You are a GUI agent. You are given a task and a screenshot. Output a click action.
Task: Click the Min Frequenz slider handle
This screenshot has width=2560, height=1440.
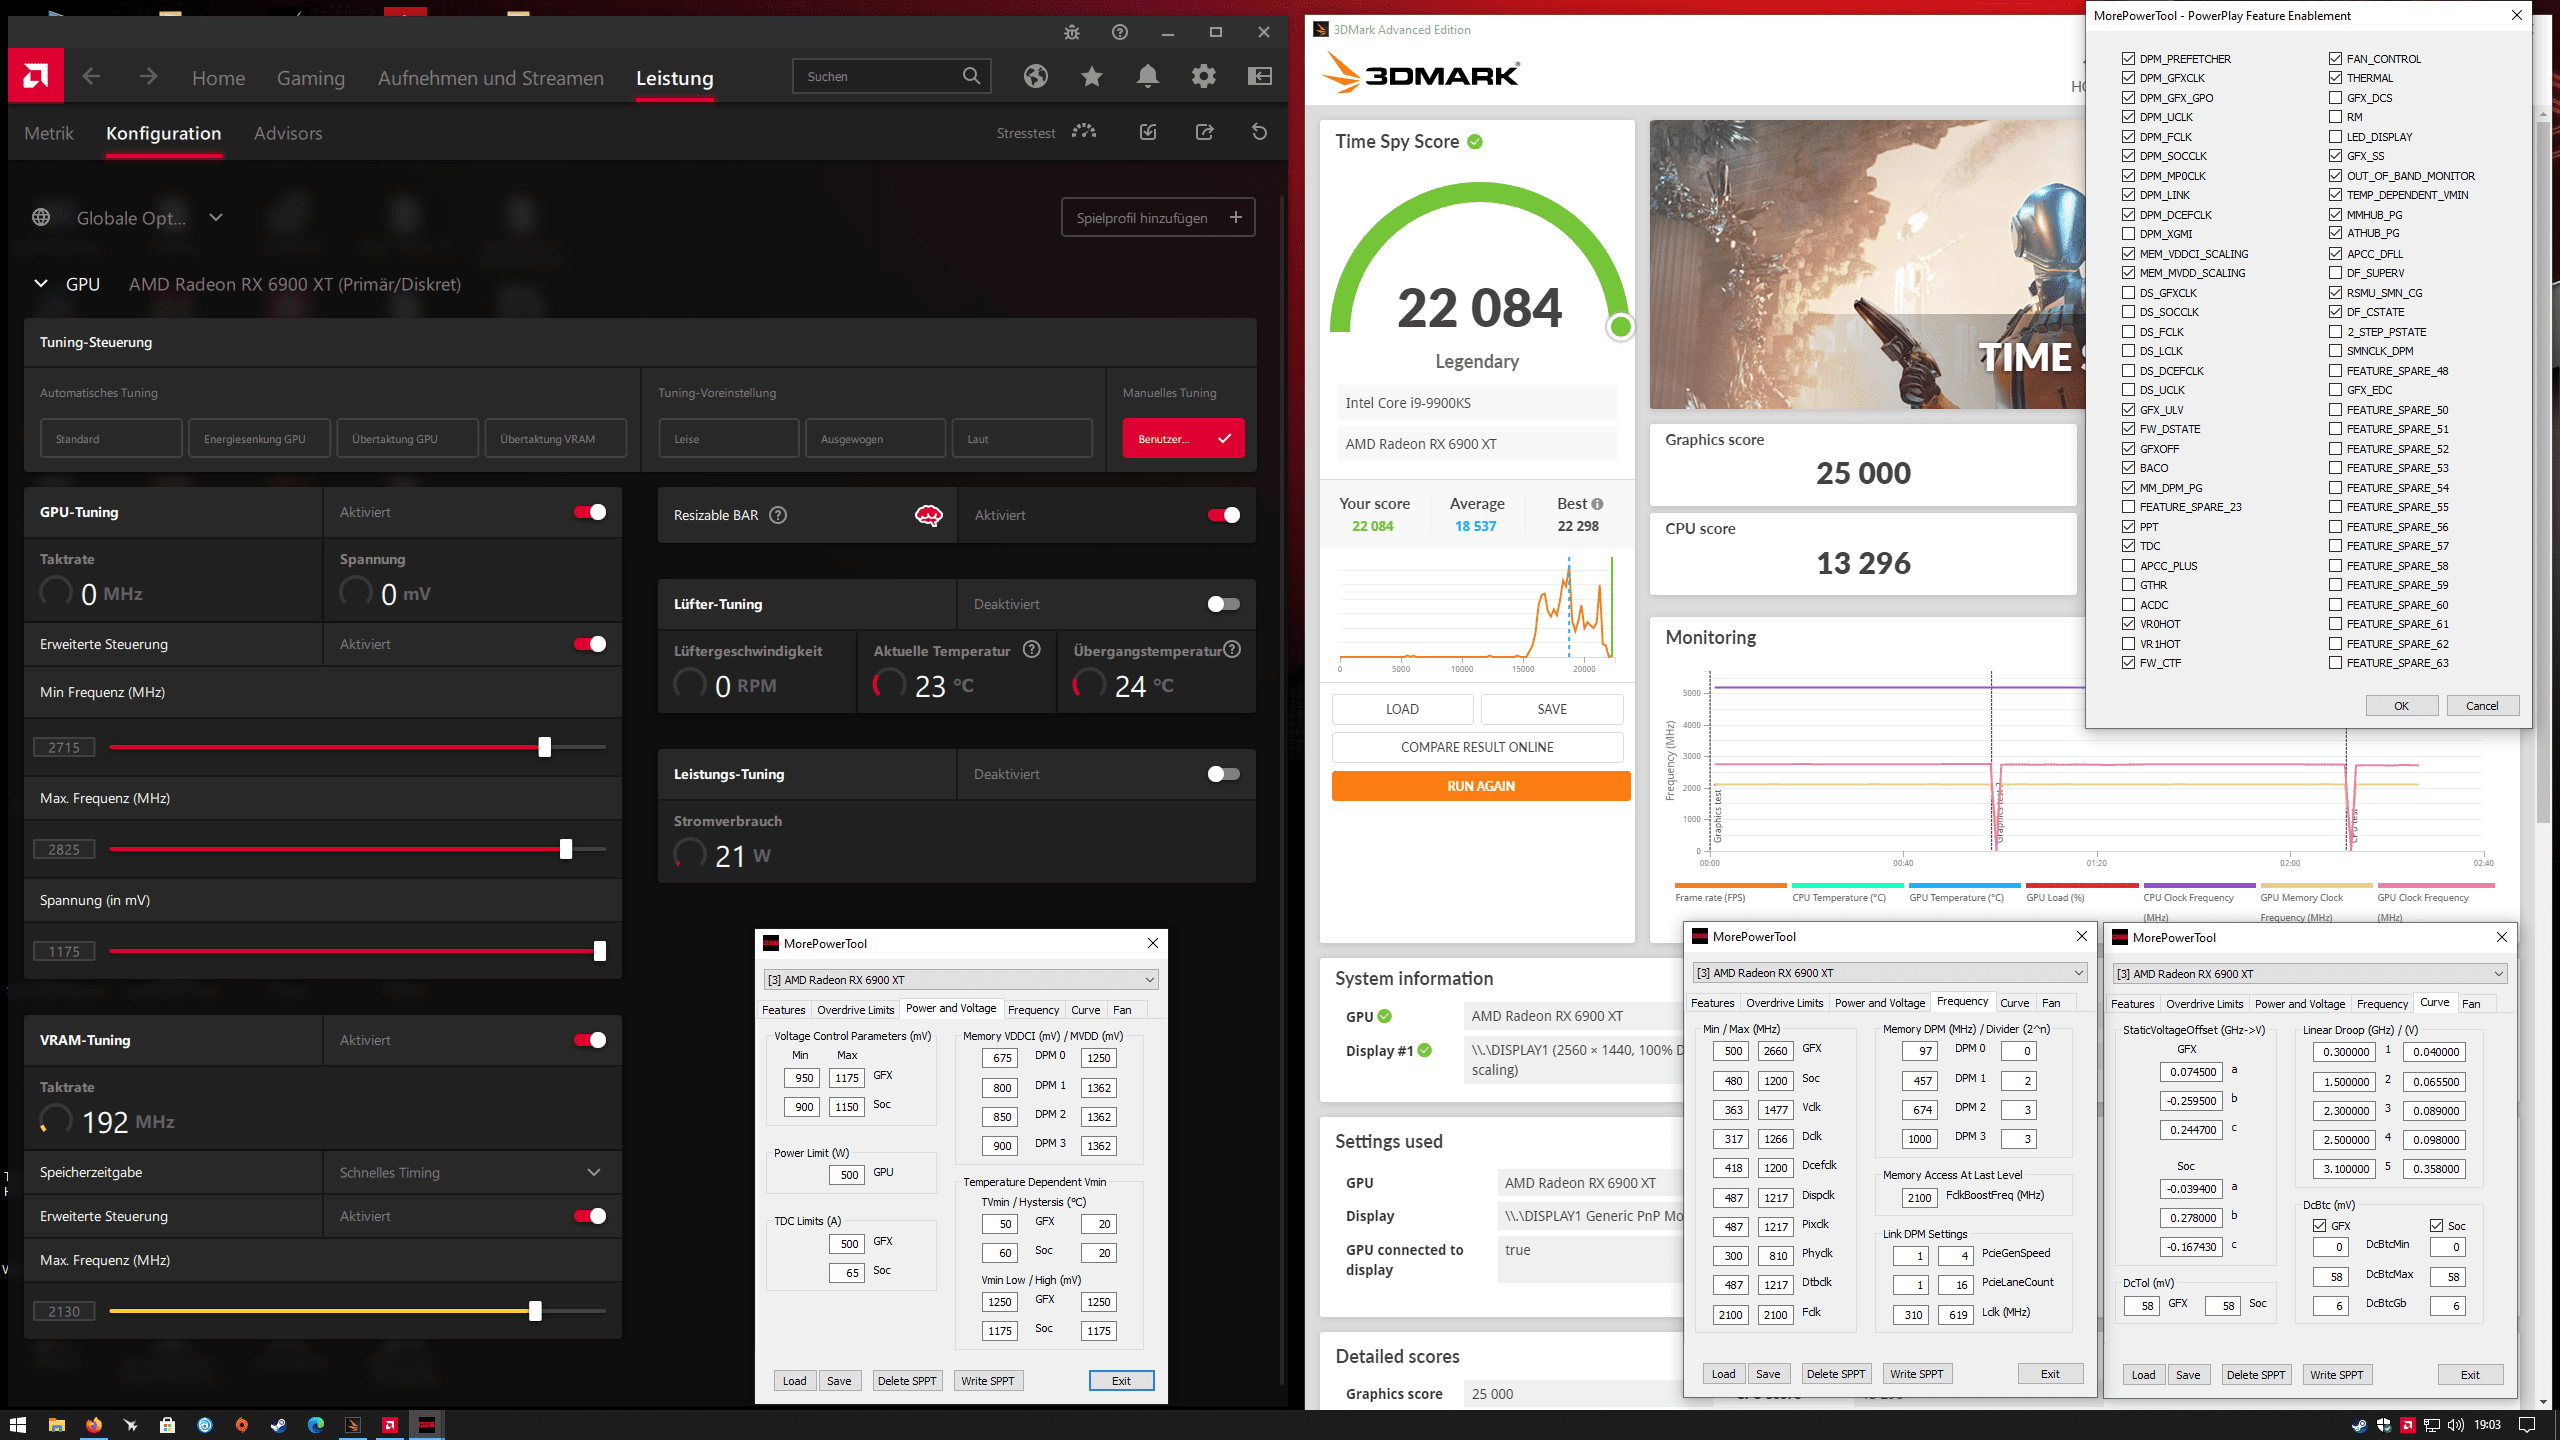545,747
